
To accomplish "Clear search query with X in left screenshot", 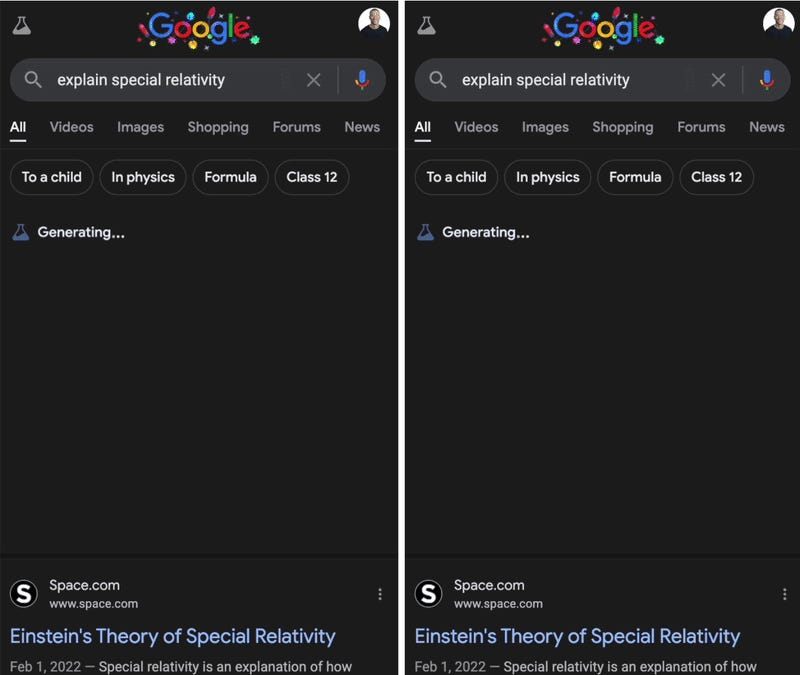I will pos(313,80).
